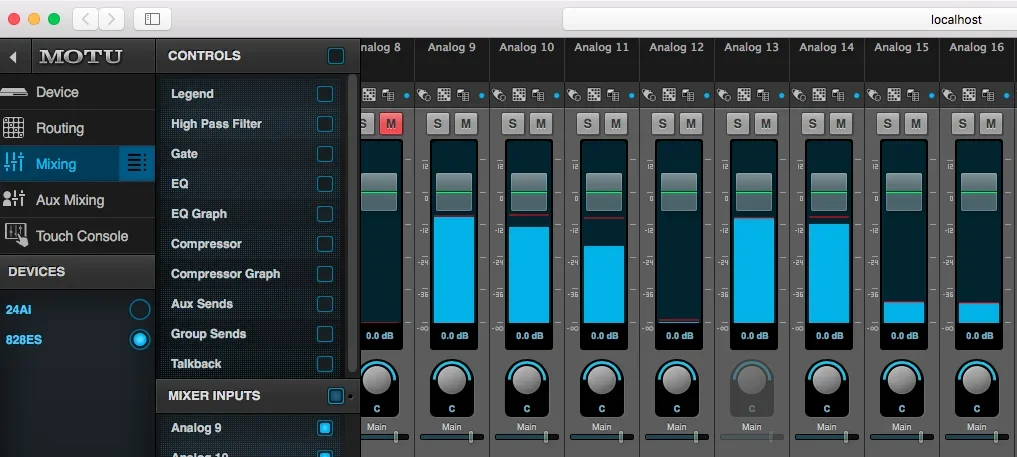Screen dimensions: 1017x457
Task: Click the Aux Mixing icon
Action: (x=14, y=200)
